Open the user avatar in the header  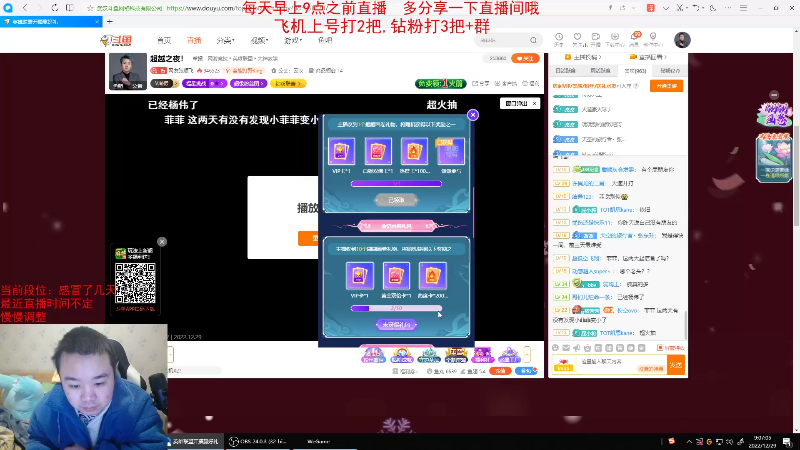[x=682, y=40]
